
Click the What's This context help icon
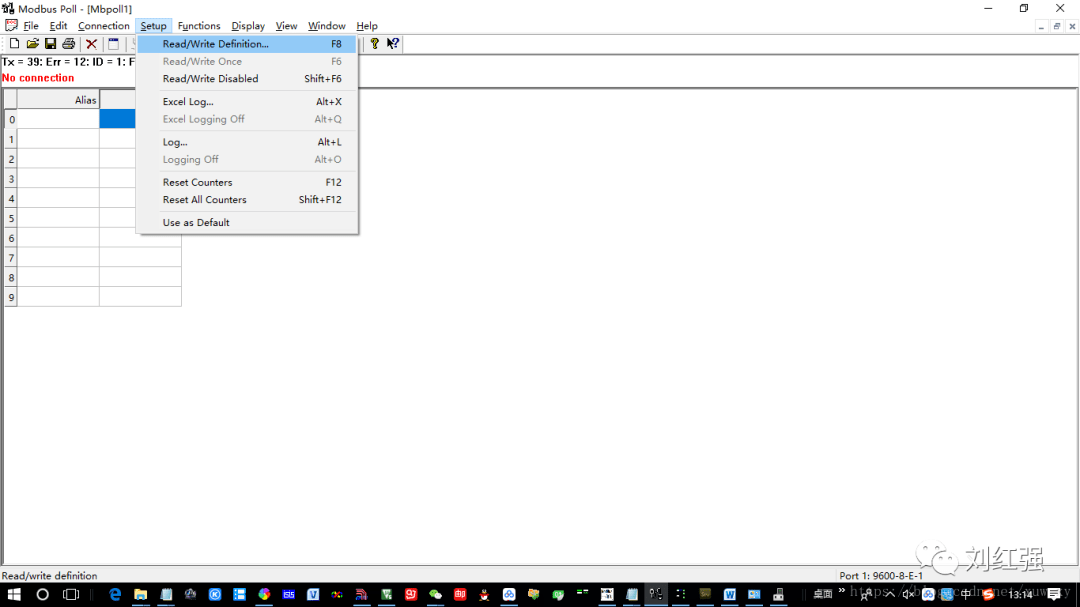pos(393,44)
